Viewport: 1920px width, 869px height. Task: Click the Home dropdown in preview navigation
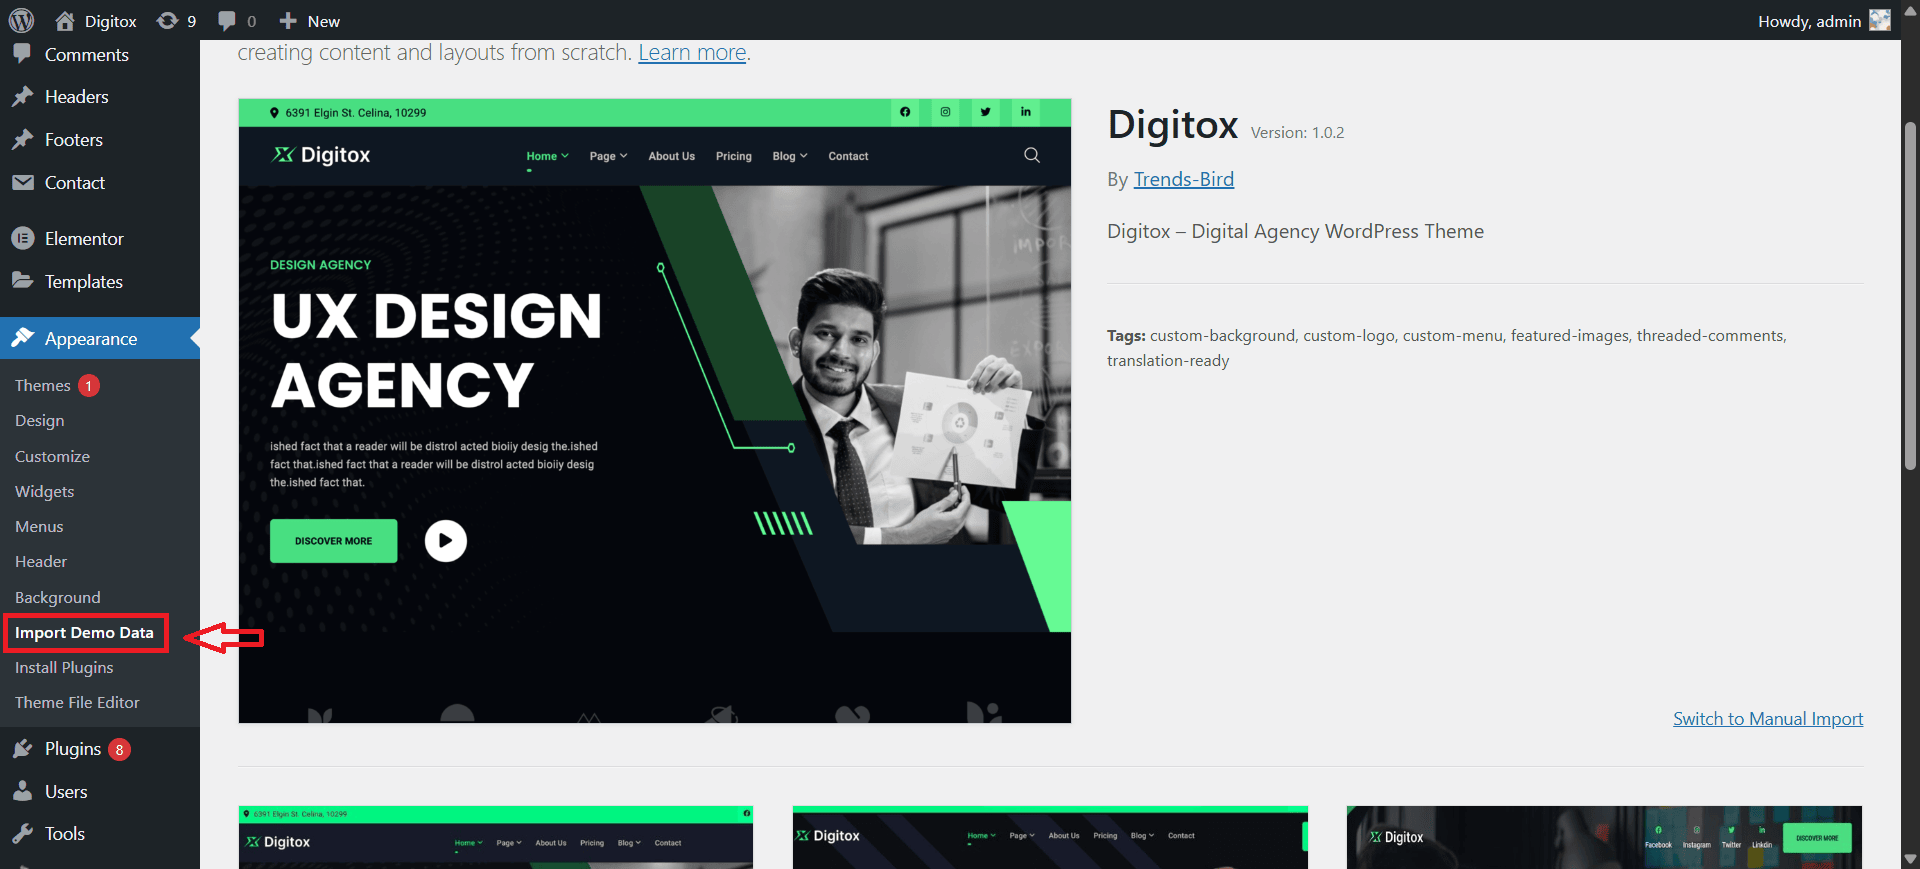tap(547, 156)
